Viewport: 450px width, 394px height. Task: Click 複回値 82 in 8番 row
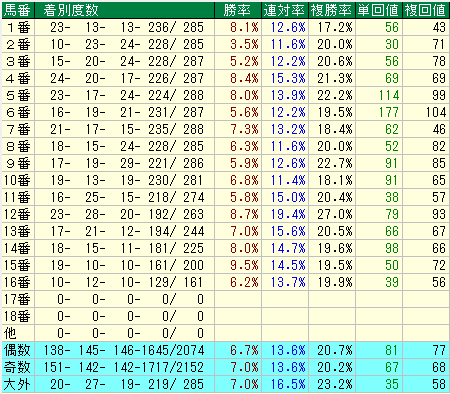click(x=439, y=146)
